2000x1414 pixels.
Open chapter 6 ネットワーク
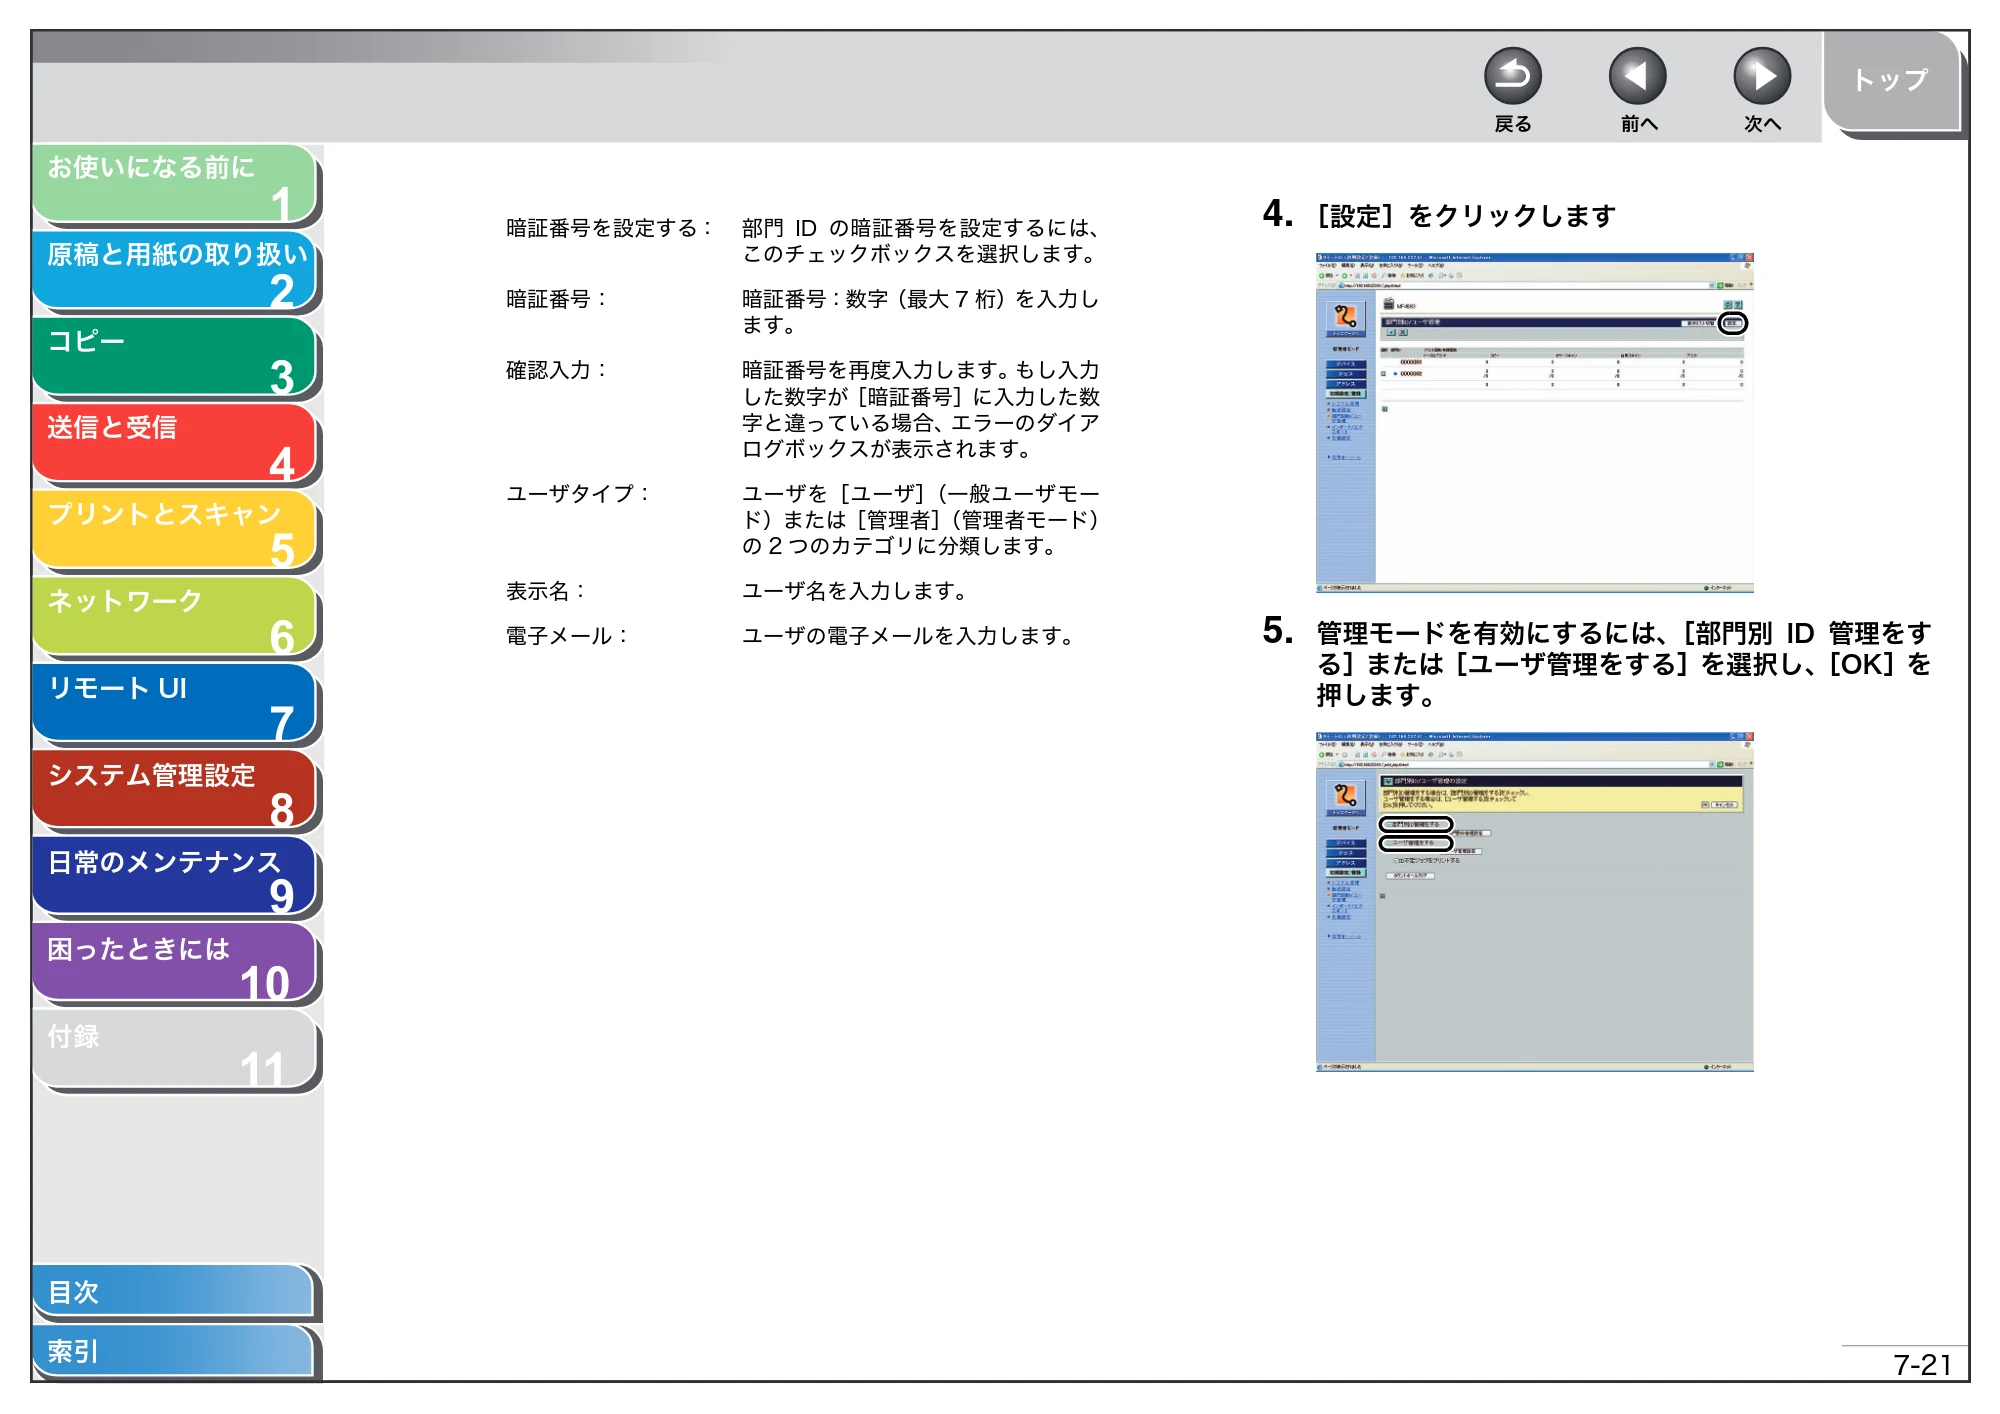point(175,618)
